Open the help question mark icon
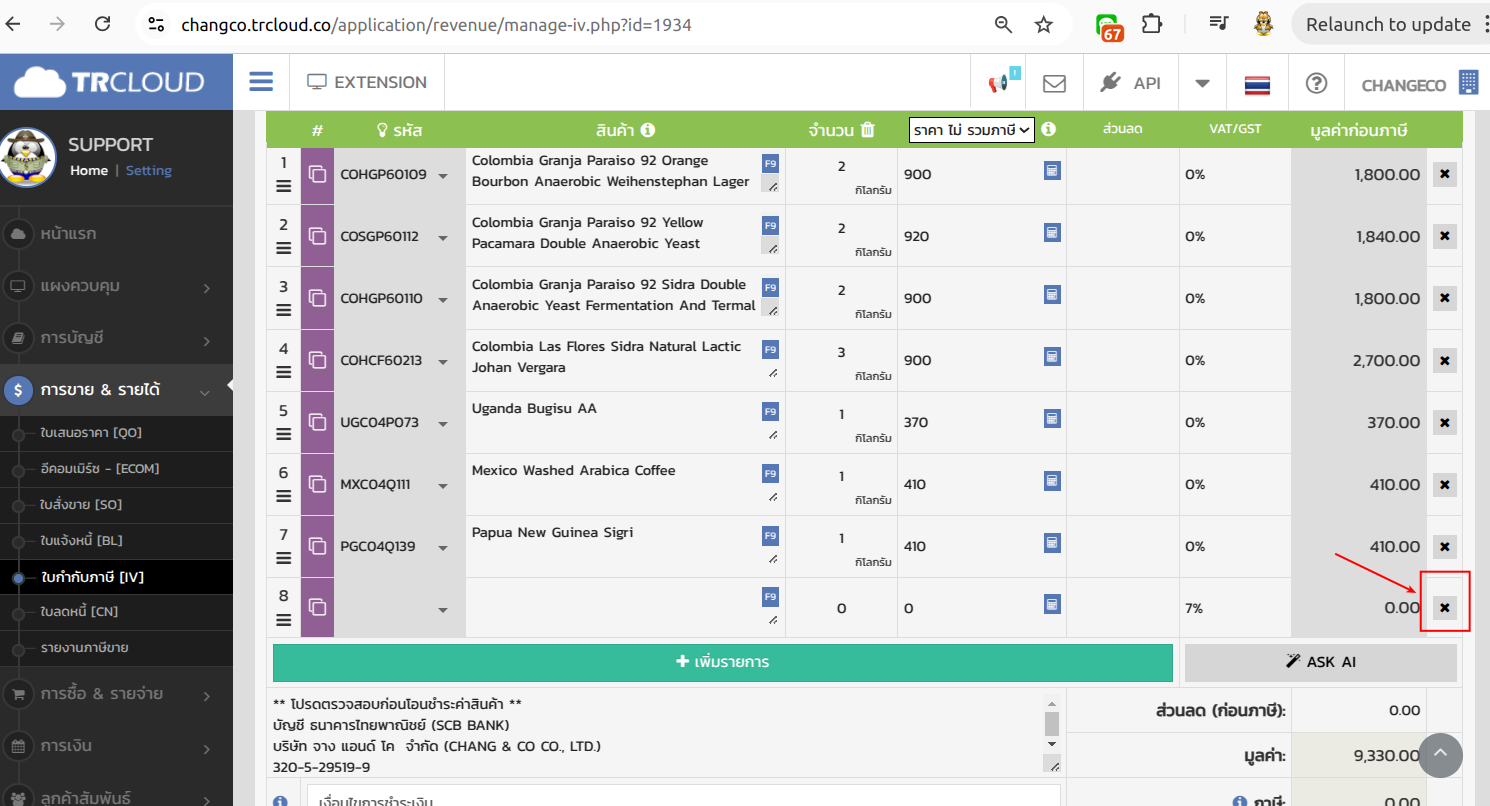1490x806 pixels. tap(1317, 83)
